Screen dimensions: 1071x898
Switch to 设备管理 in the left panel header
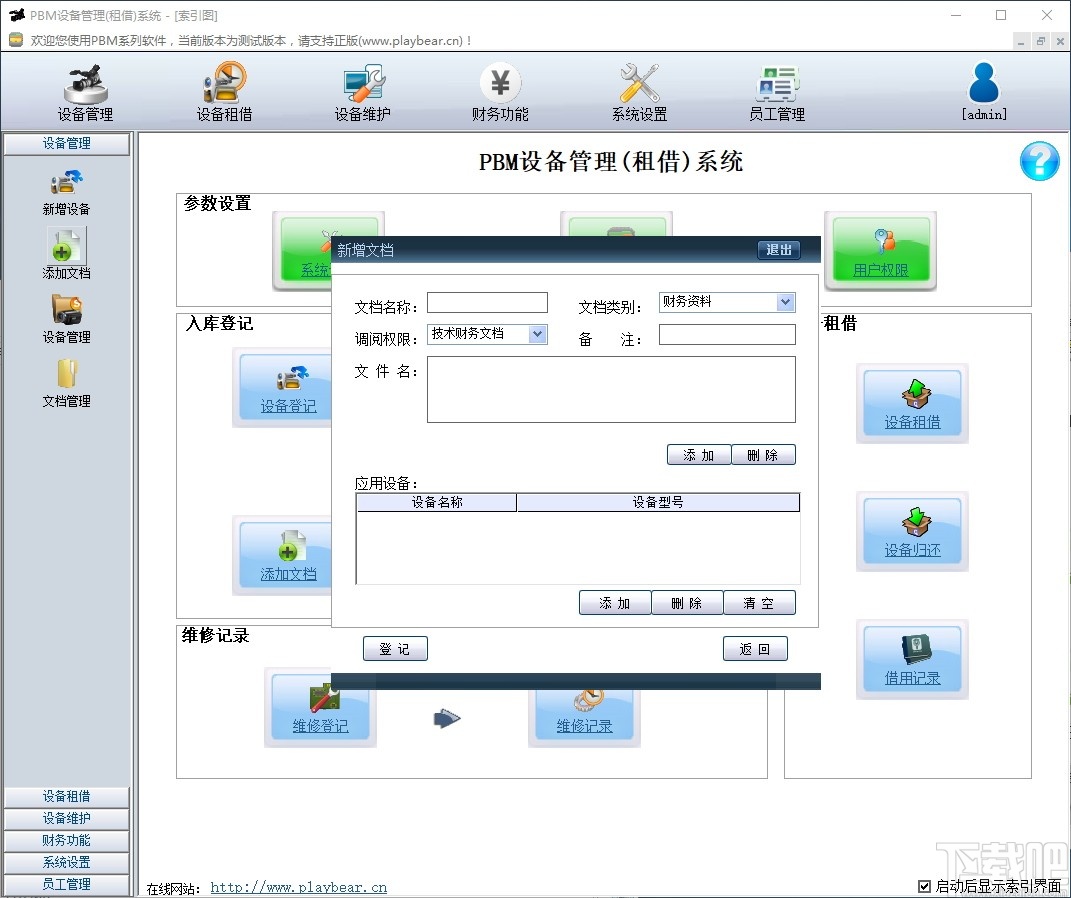[x=66, y=144]
